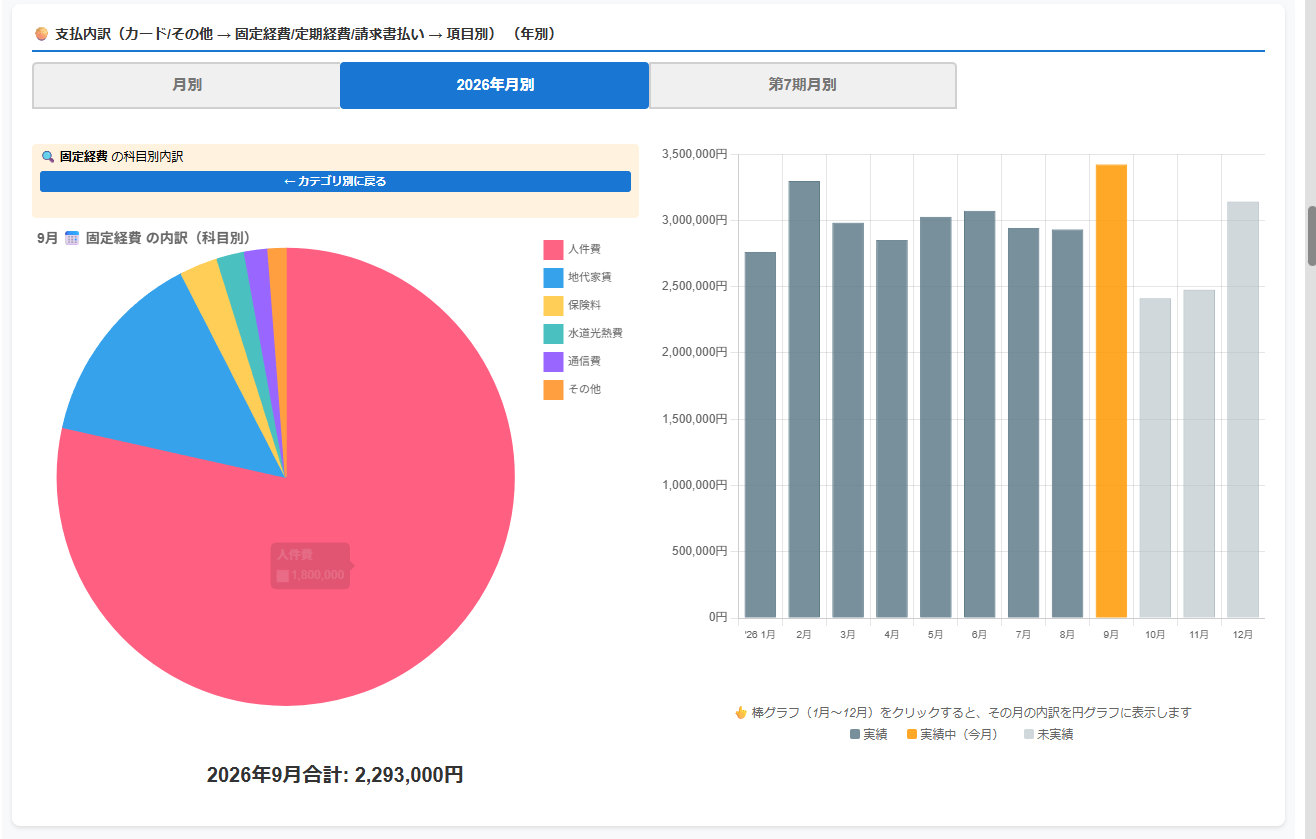This screenshot has width=1316, height=839.
Task: Click the page vertical scrollbar thumb
Action: [x=1311, y=236]
